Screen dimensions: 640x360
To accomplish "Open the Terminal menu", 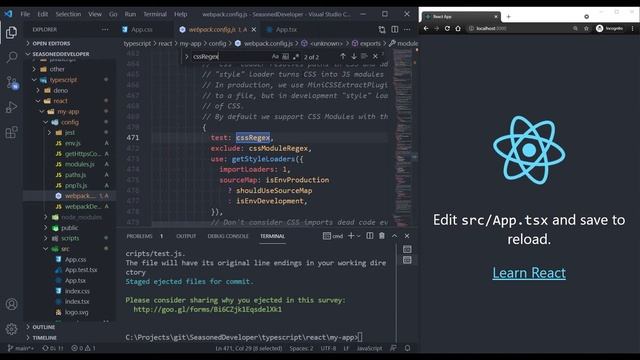I will coord(155,14).
